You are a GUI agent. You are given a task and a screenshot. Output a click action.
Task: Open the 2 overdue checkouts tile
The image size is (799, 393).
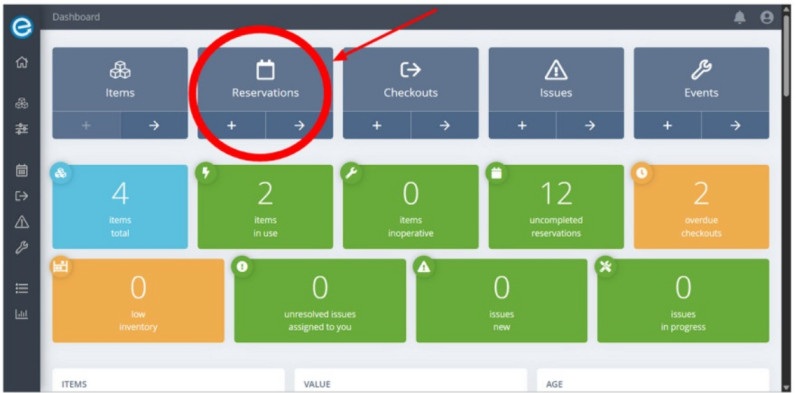click(x=702, y=207)
